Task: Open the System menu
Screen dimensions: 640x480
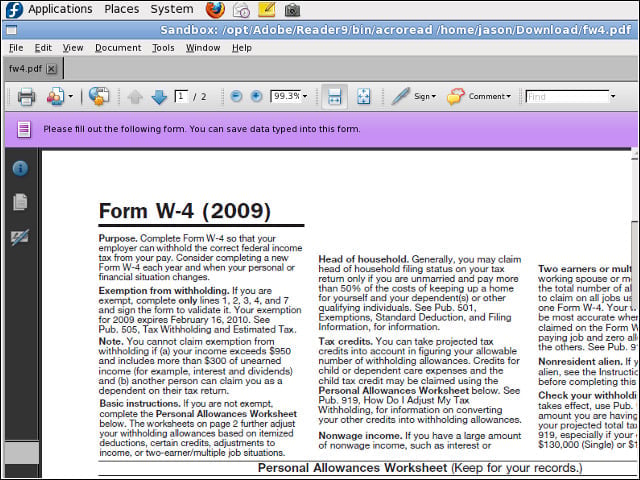Action: [172, 9]
